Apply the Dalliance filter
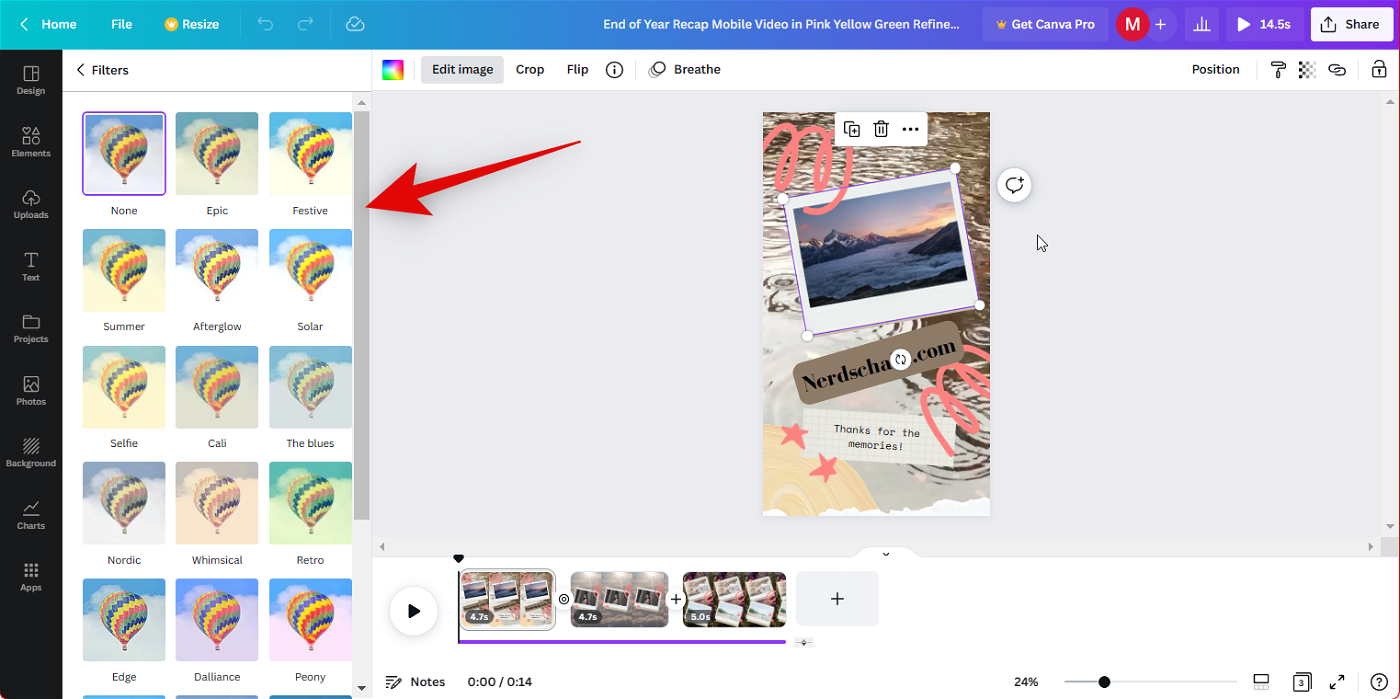This screenshot has height=699, width=1400. (217, 620)
